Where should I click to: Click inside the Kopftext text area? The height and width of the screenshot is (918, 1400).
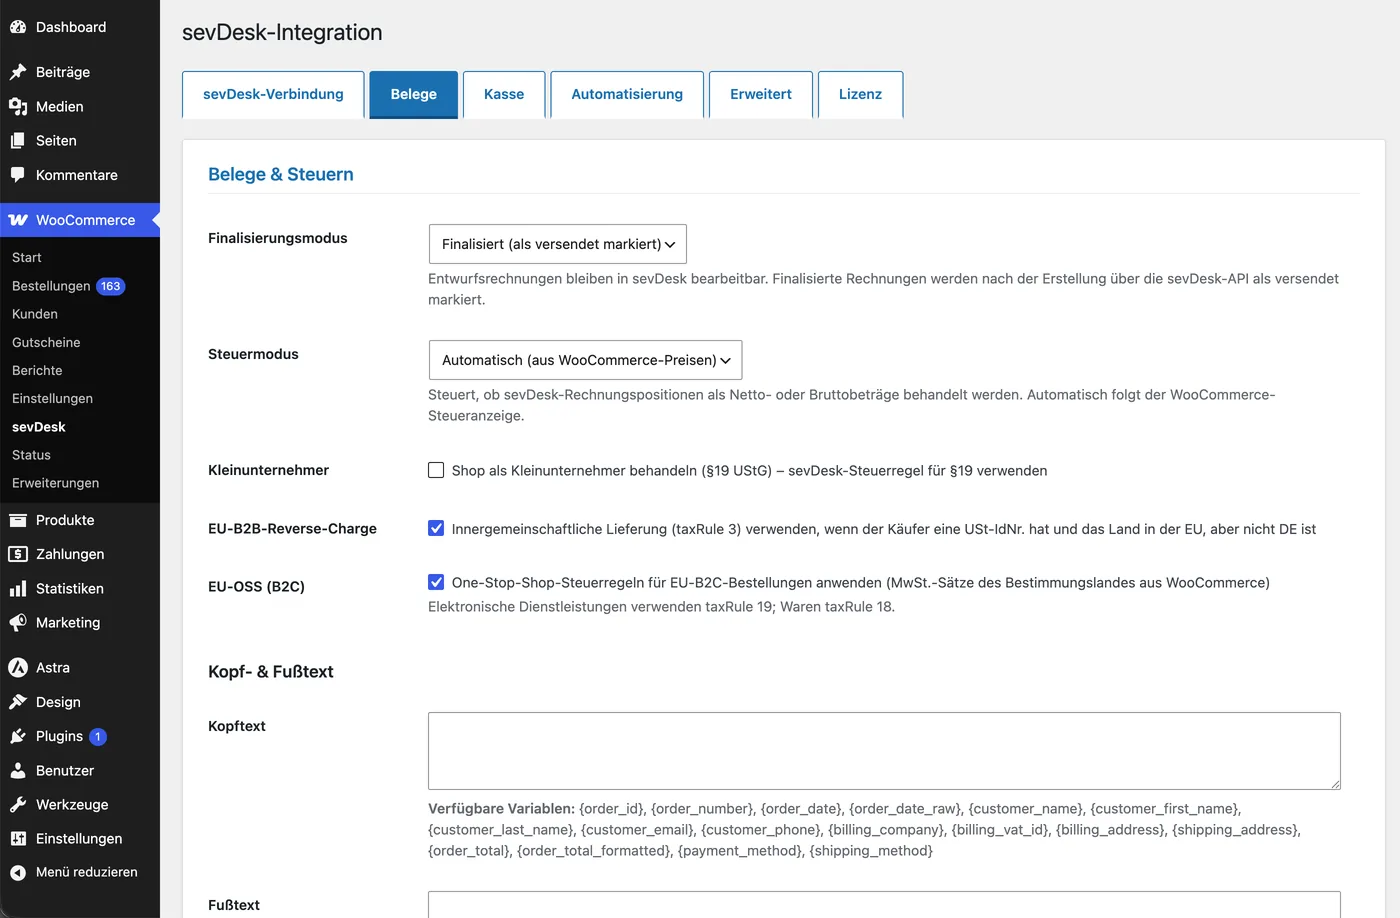pyautogui.click(x=884, y=751)
